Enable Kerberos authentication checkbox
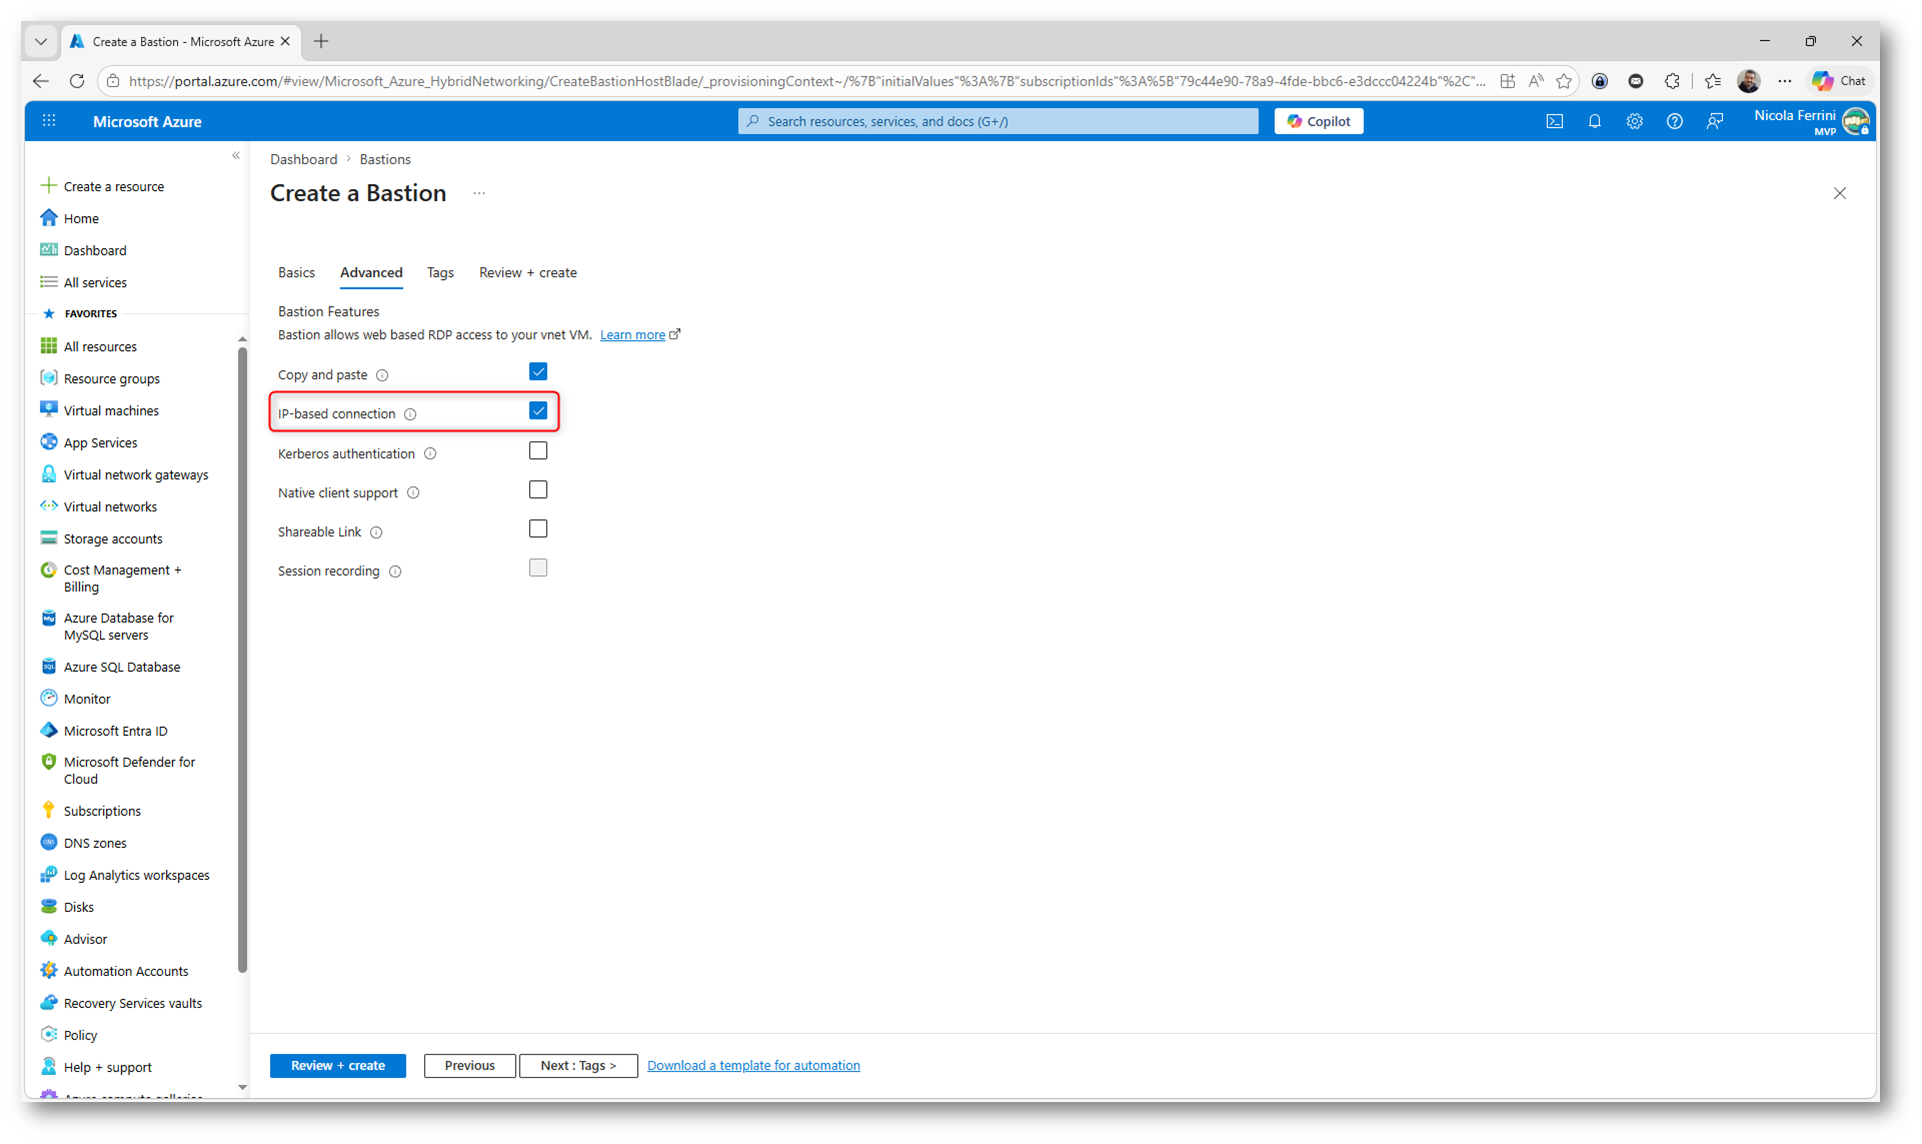 point(538,451)
